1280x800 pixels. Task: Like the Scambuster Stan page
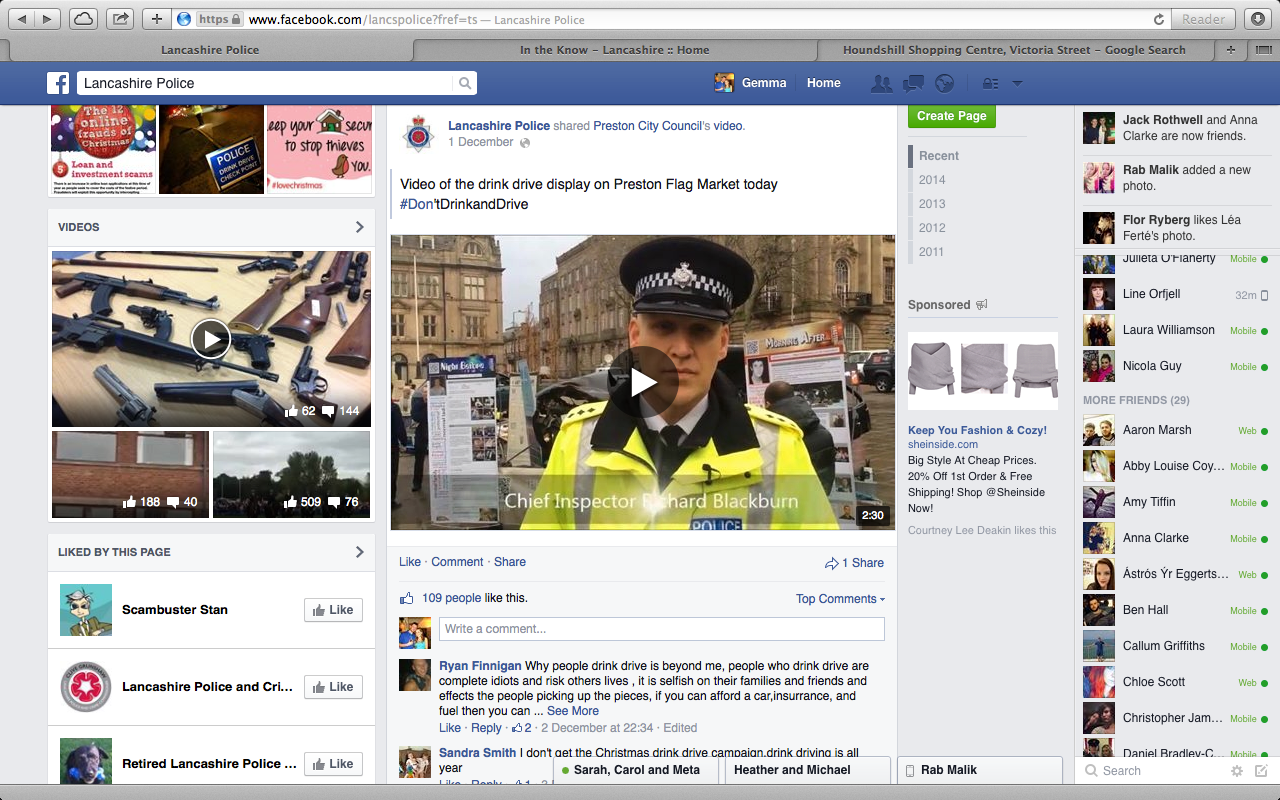pyautogui.click(x=333, y=610)
